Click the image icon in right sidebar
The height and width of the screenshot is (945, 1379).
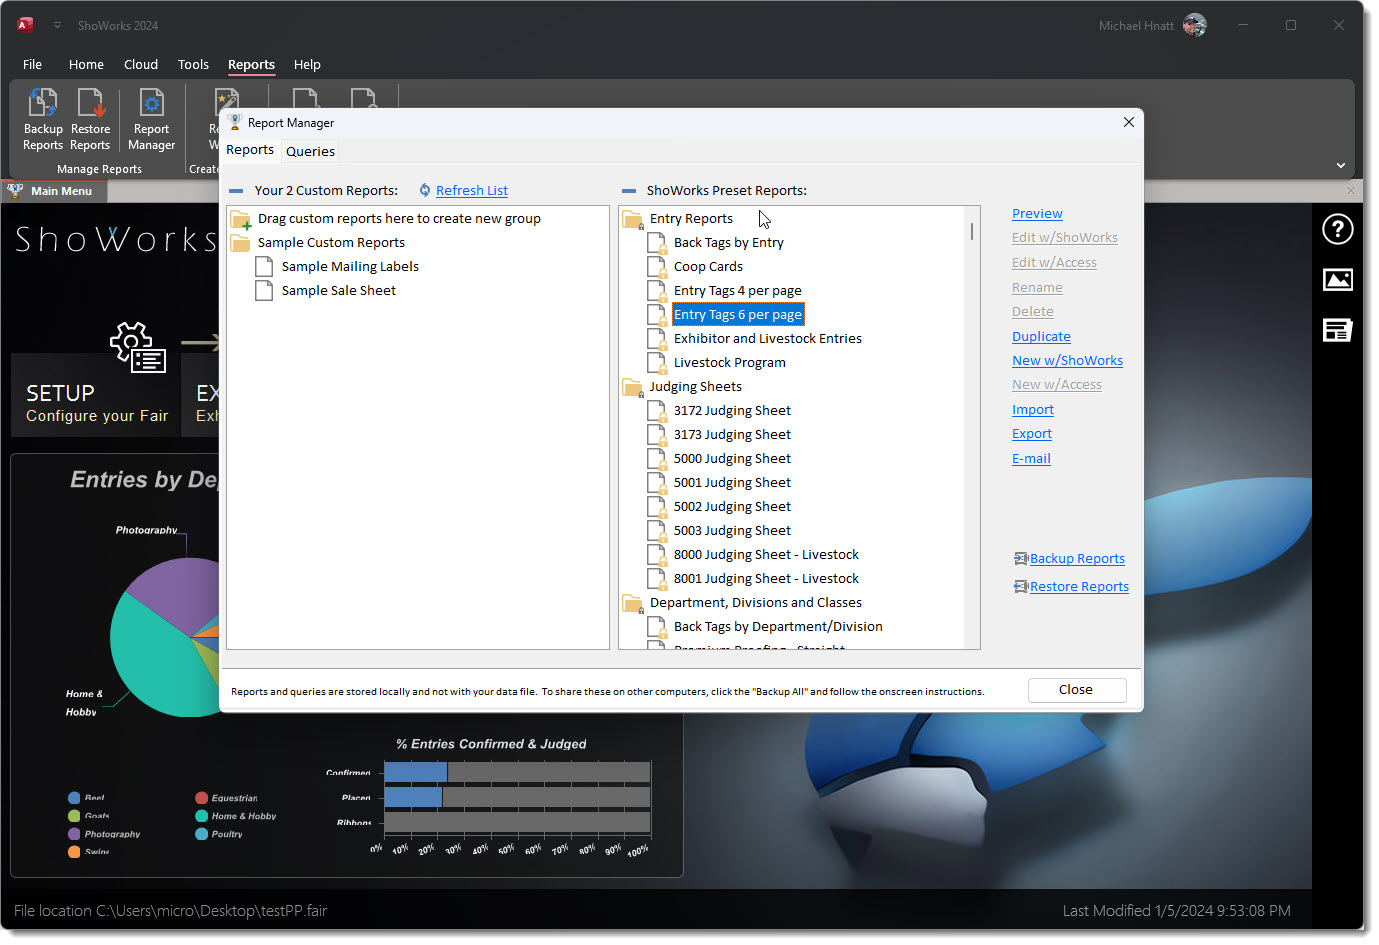[1337, 280]
